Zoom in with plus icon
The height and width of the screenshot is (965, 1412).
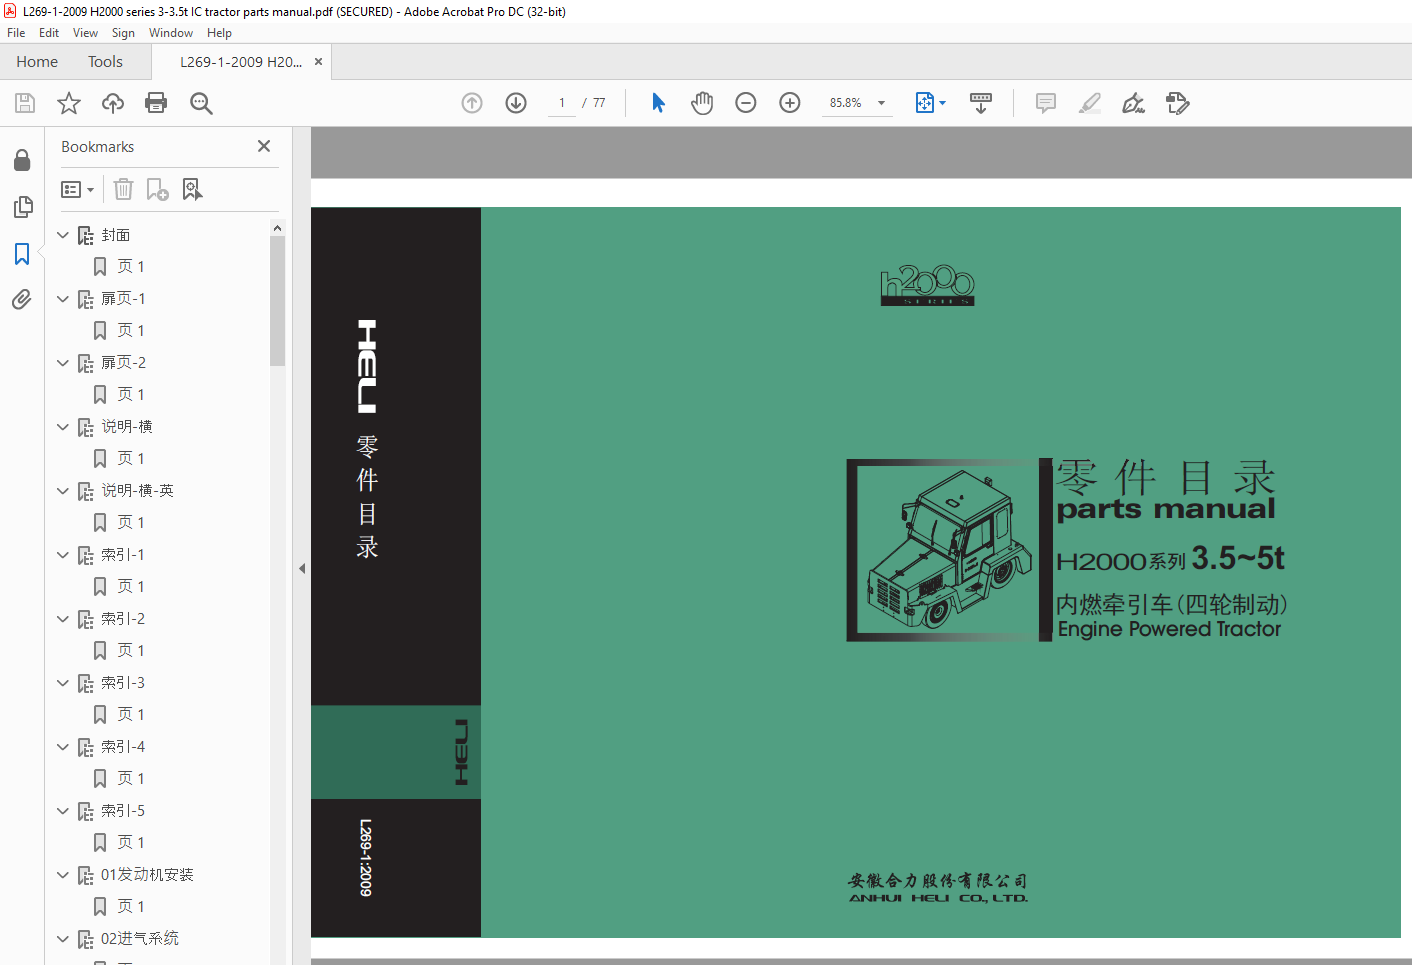click(790, 103)
